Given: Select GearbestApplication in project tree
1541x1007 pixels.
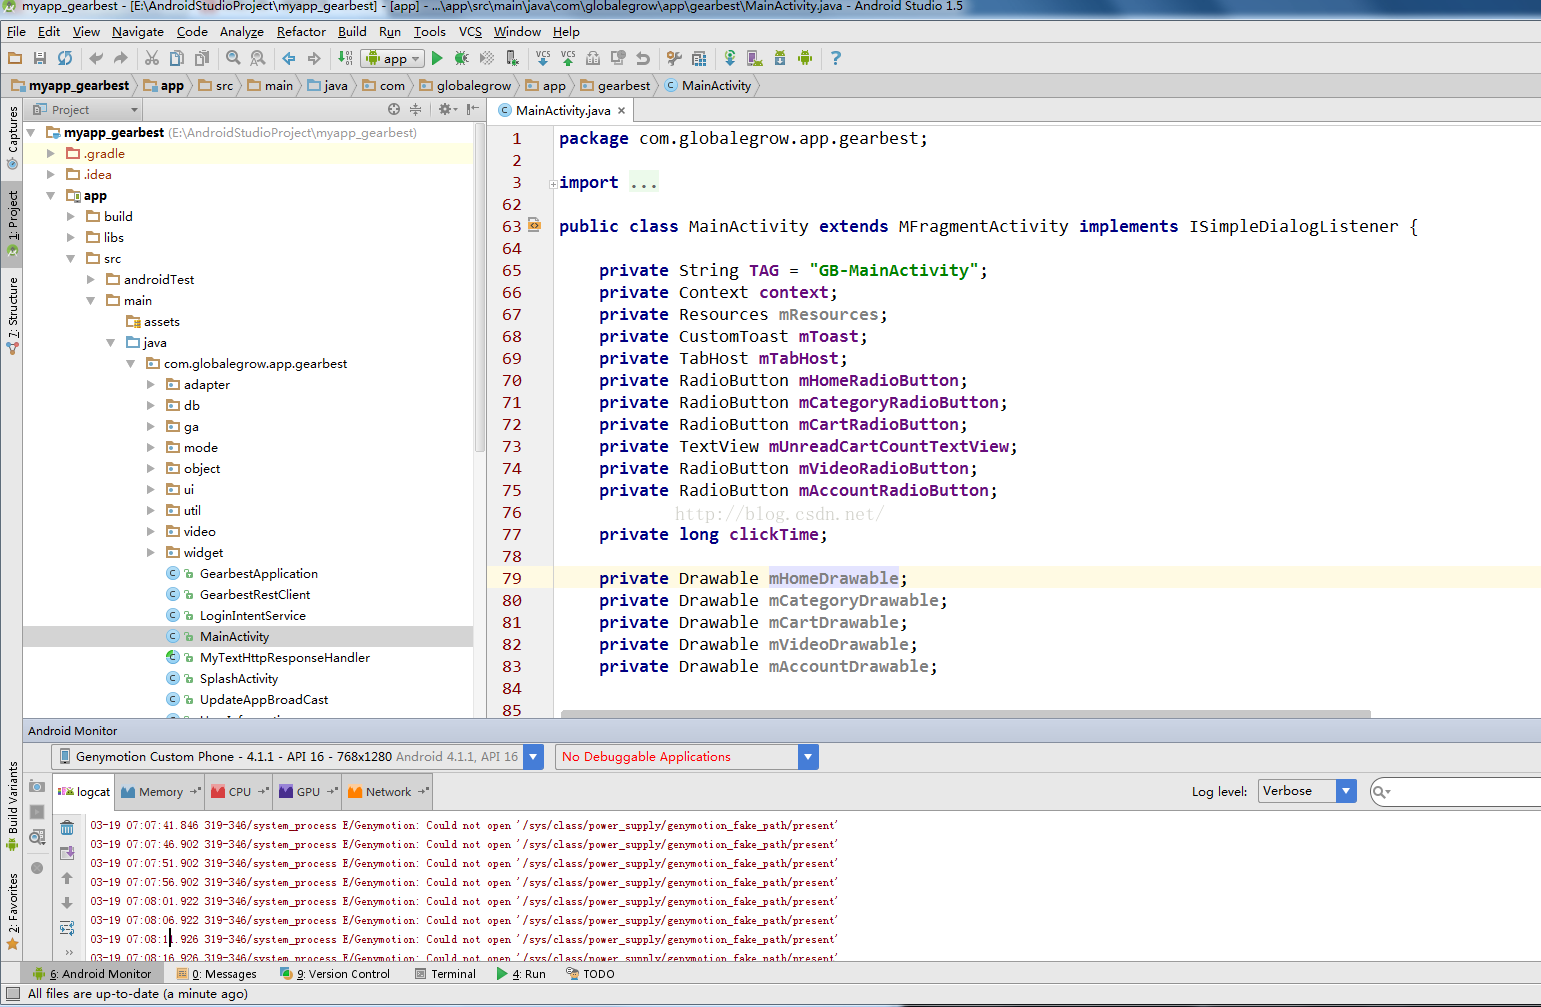Looking at the screenshot, I should click(x=258, y=573).
